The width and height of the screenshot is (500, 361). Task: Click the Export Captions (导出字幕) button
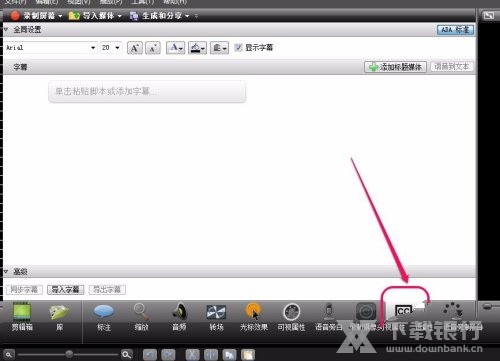coord(107,289)
